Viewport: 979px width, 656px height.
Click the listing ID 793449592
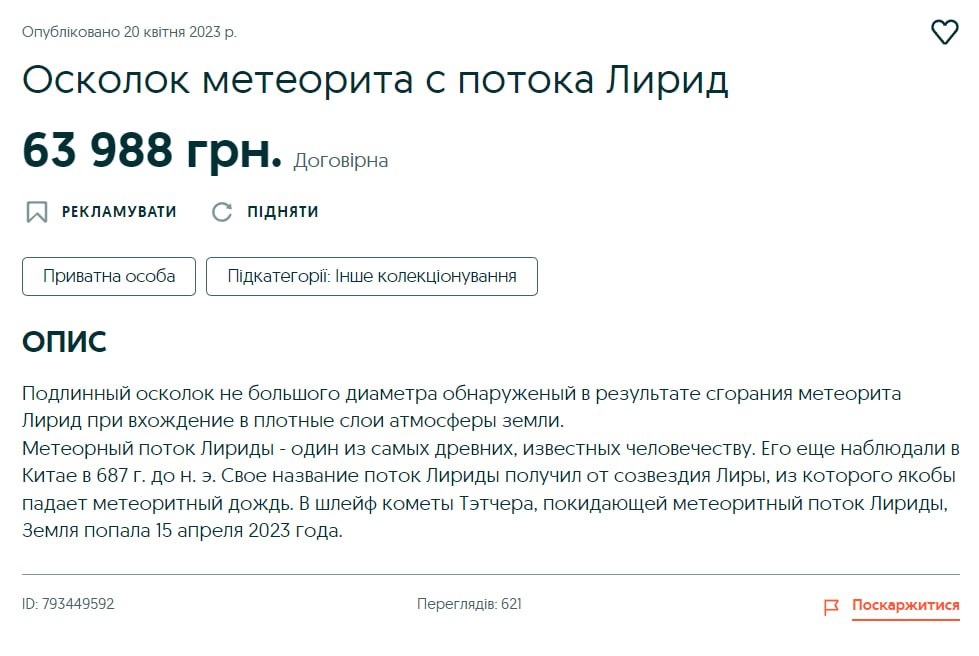tap(68, 604)
